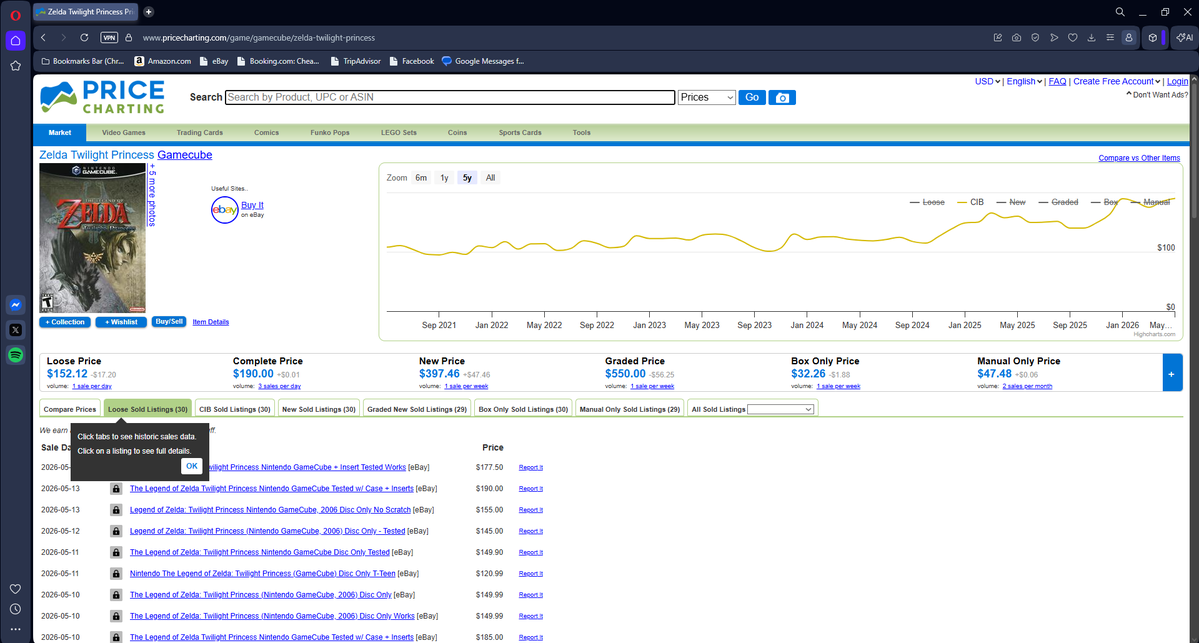Open the downloads icon in toolbar
The image size is (1199, 643).
click(x=1091, y=37)
